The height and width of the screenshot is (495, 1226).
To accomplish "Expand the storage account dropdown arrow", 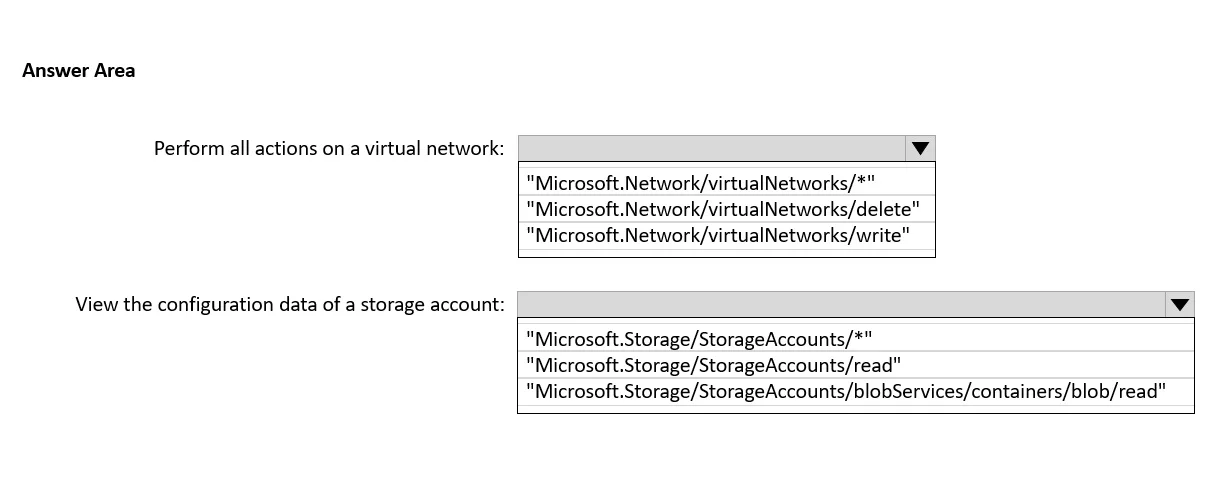I will (x=1180, y=304).
